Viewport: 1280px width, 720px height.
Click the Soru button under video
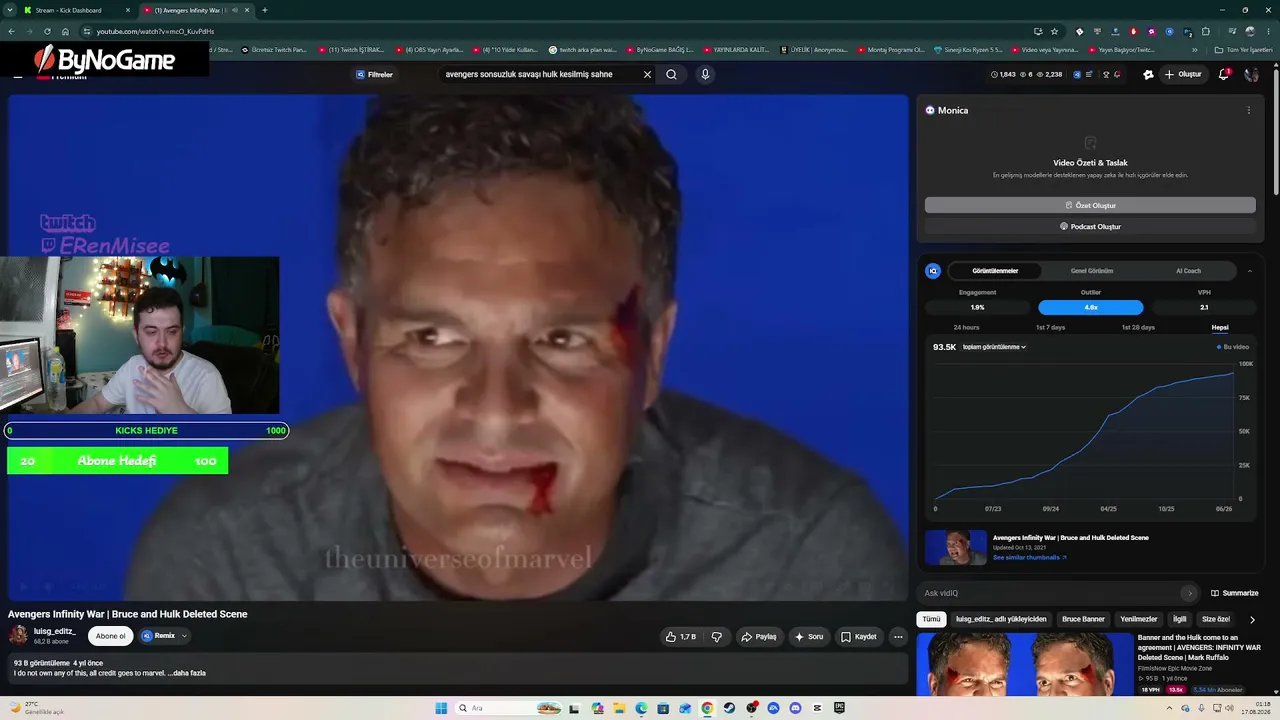809,636
